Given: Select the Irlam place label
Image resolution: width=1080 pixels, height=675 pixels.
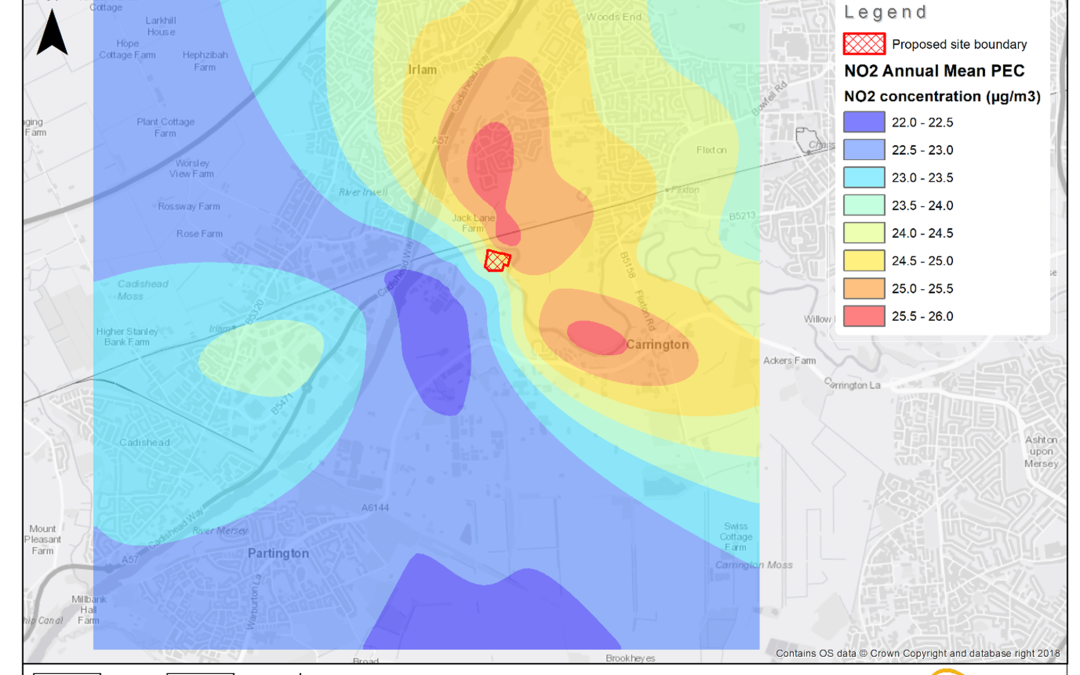Looking at the screenshot, I should 421,70.
